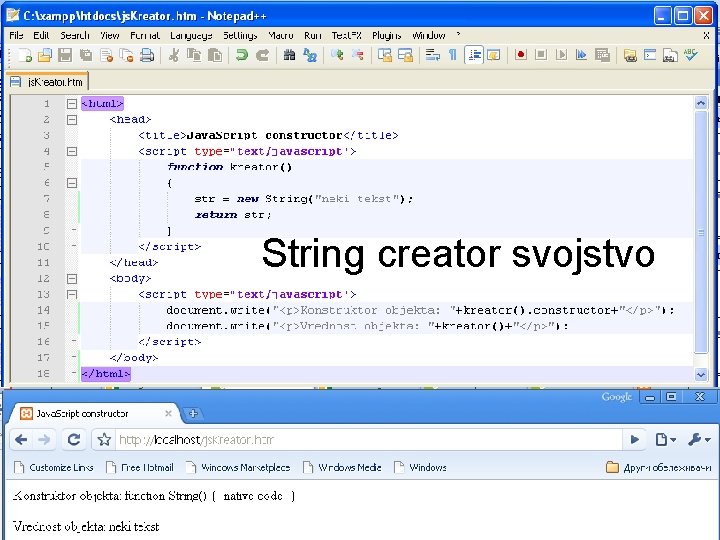This screenshot has height=540, width=720.
Task: Toggle Word Wrap in the toolbar
Action: [432, 55]
